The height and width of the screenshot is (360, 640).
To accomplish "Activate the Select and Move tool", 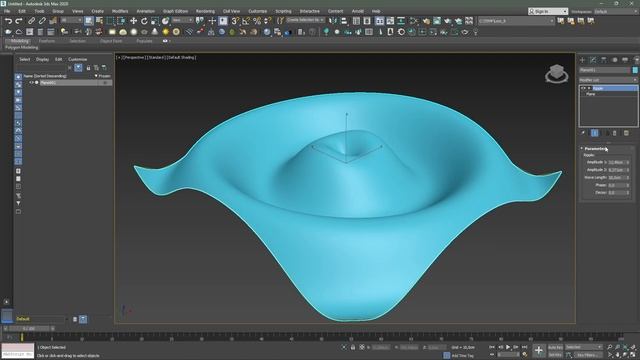I will click(x=133, y=21).
